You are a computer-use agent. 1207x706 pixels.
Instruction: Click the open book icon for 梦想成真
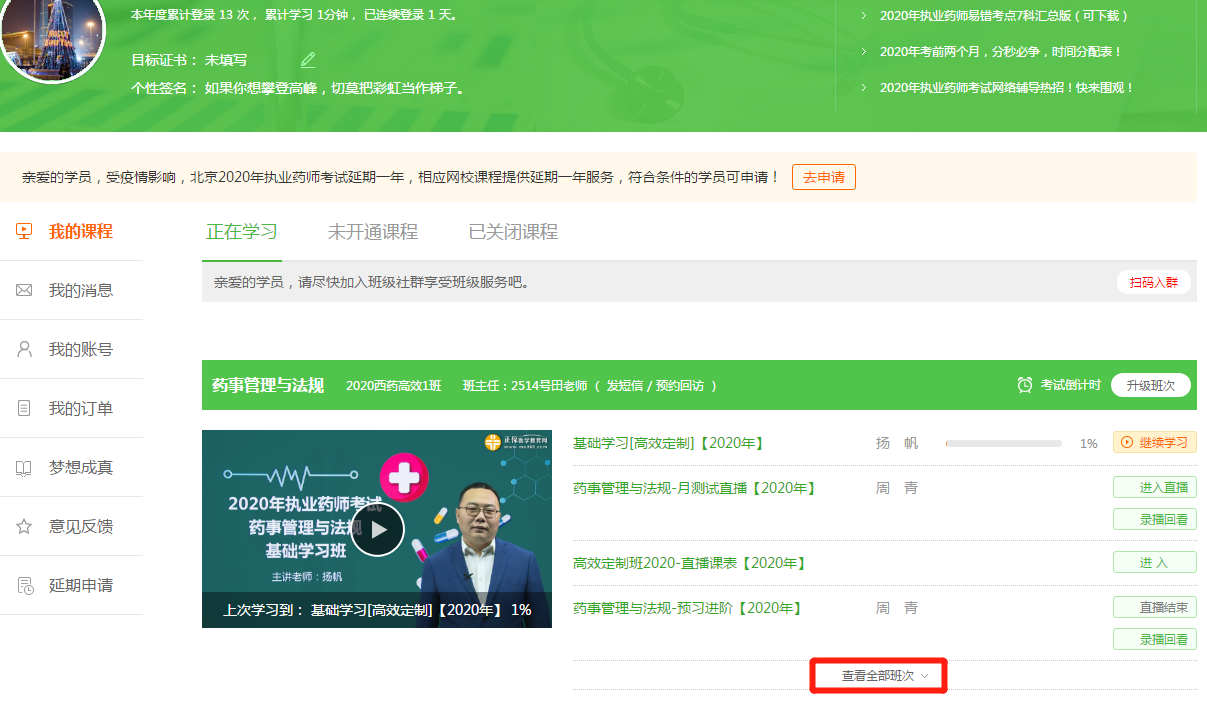pyautogui.click(x=25, y=467)
